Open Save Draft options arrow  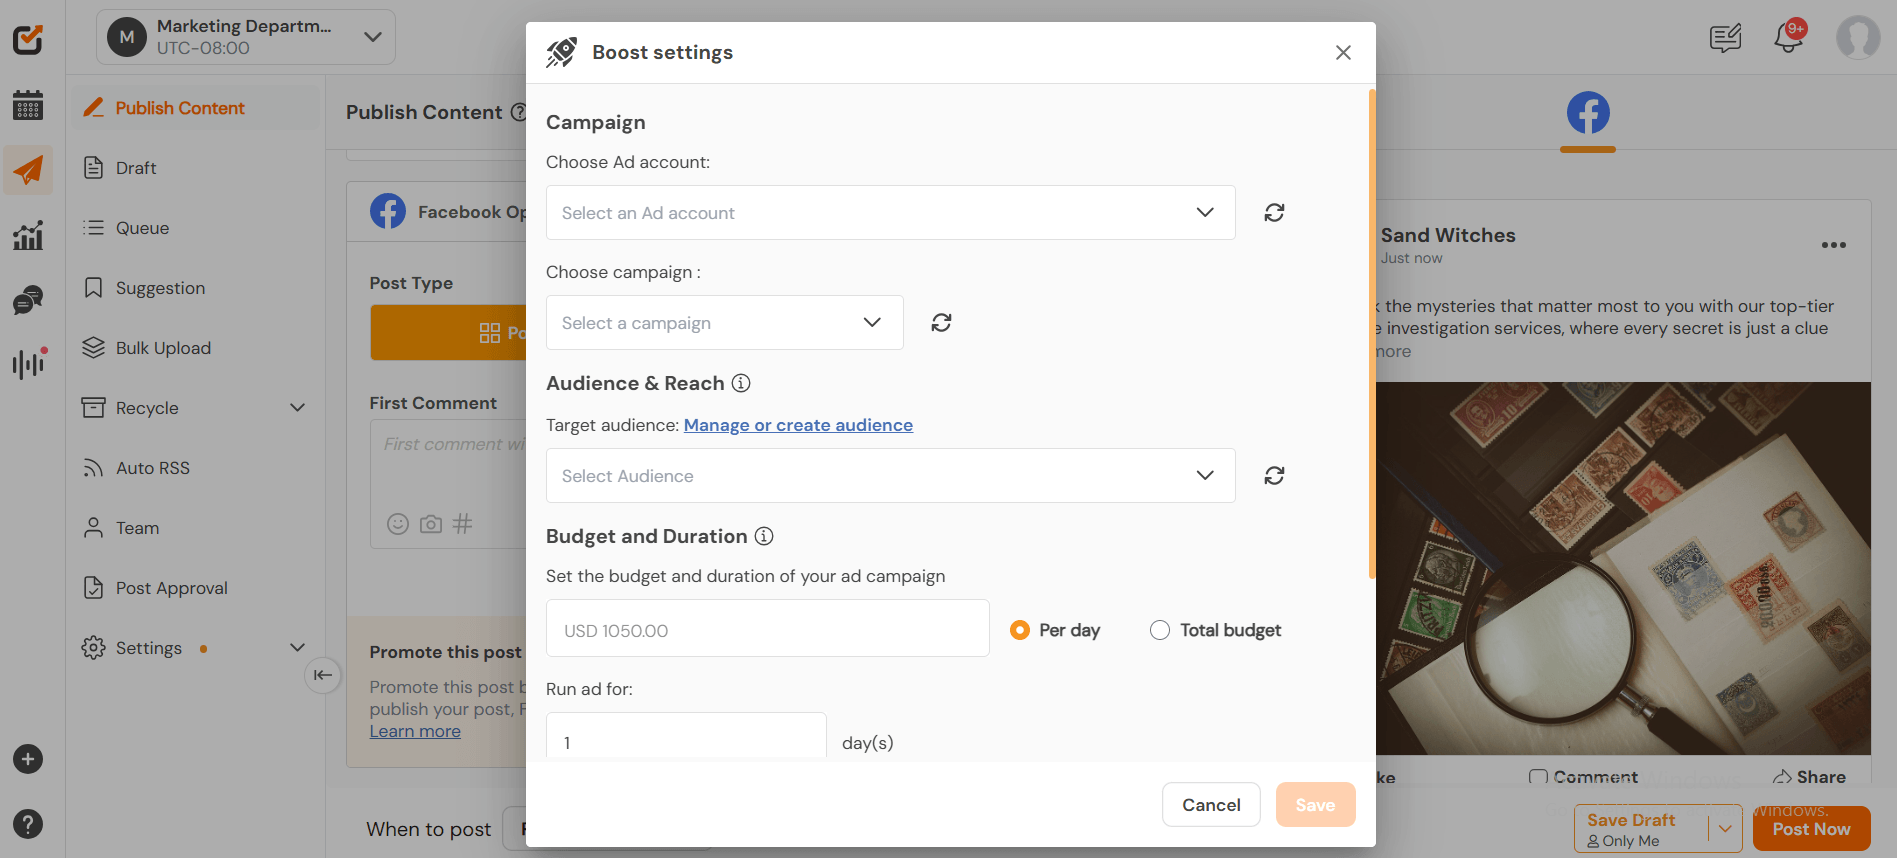(1725, 828)
